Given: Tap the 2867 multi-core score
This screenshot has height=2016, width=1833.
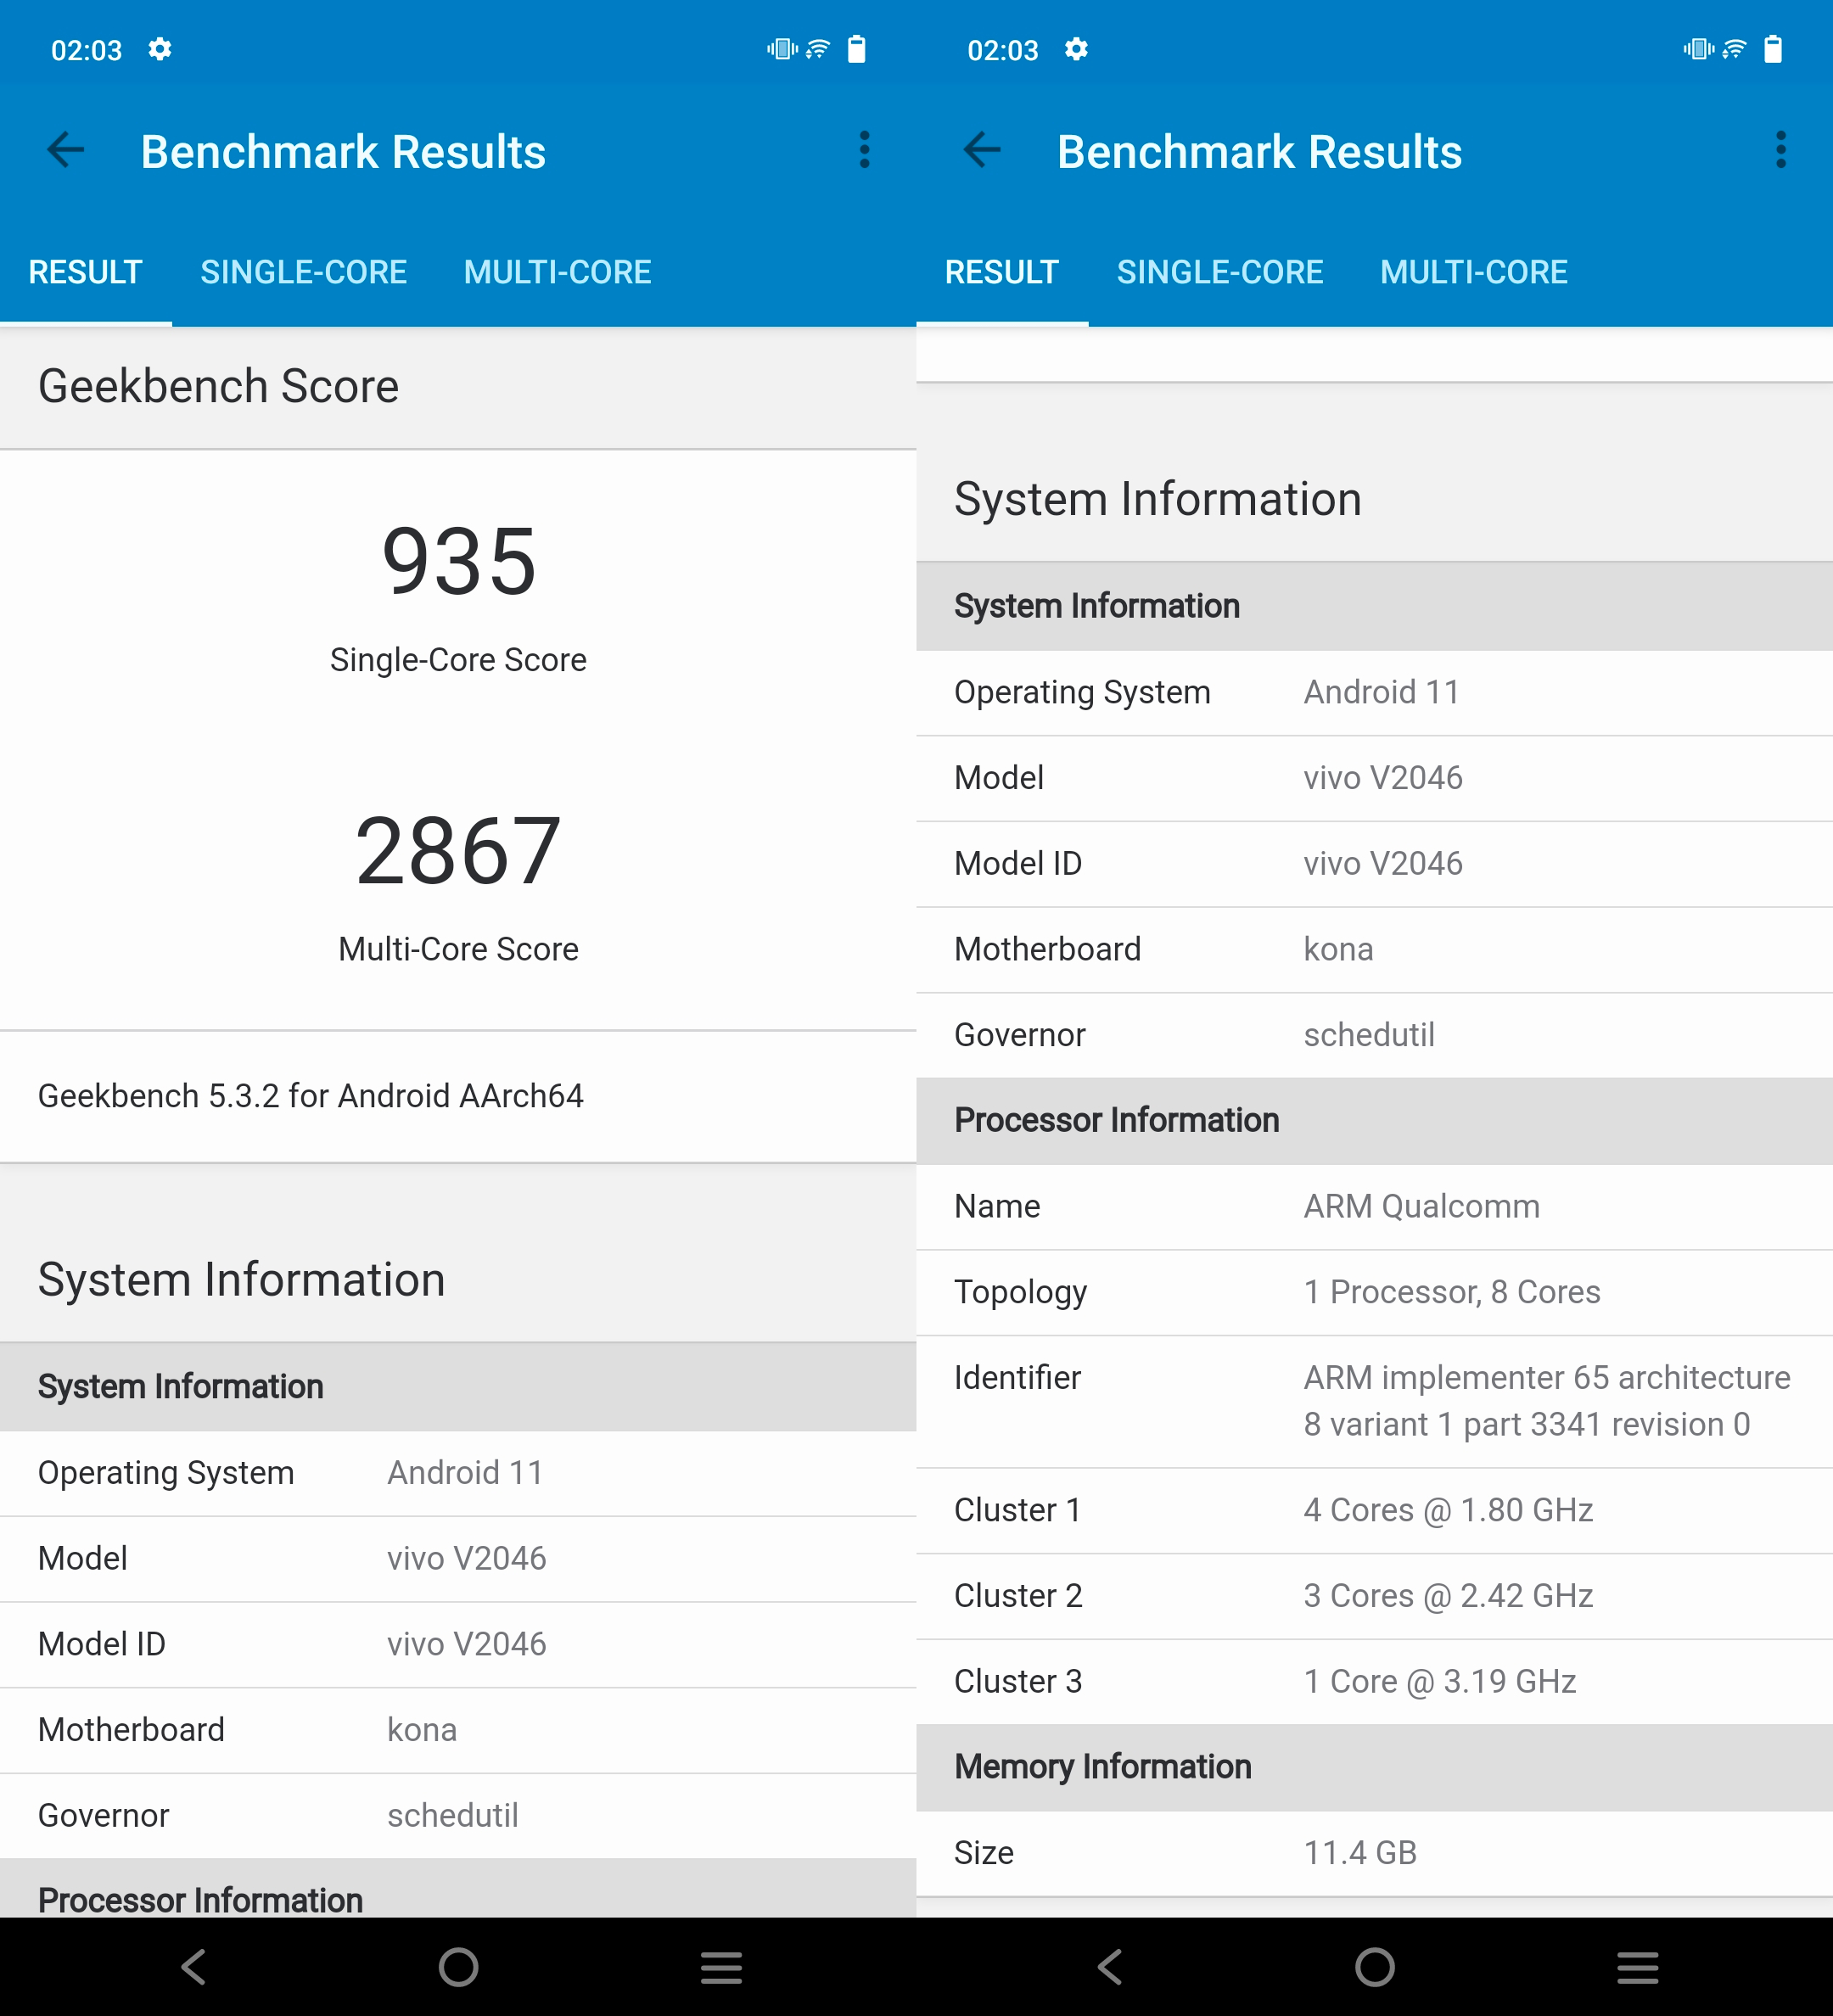Looking at the screenshot, I should (x=459, y=851).
